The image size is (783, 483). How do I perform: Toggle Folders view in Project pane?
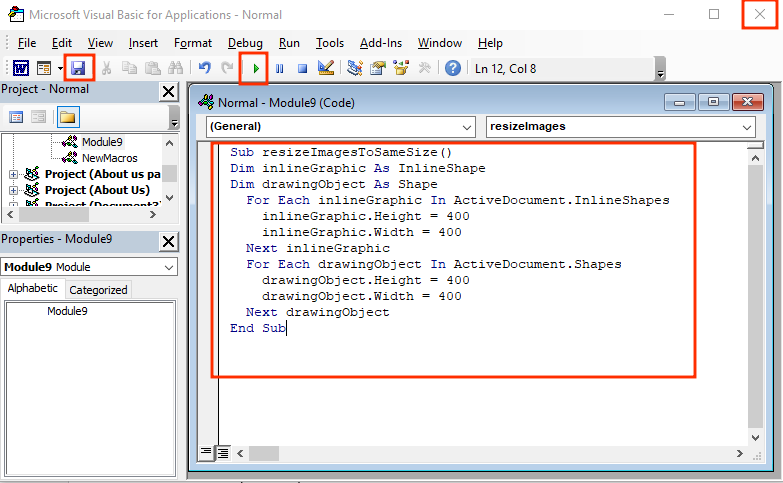(68, 117)
